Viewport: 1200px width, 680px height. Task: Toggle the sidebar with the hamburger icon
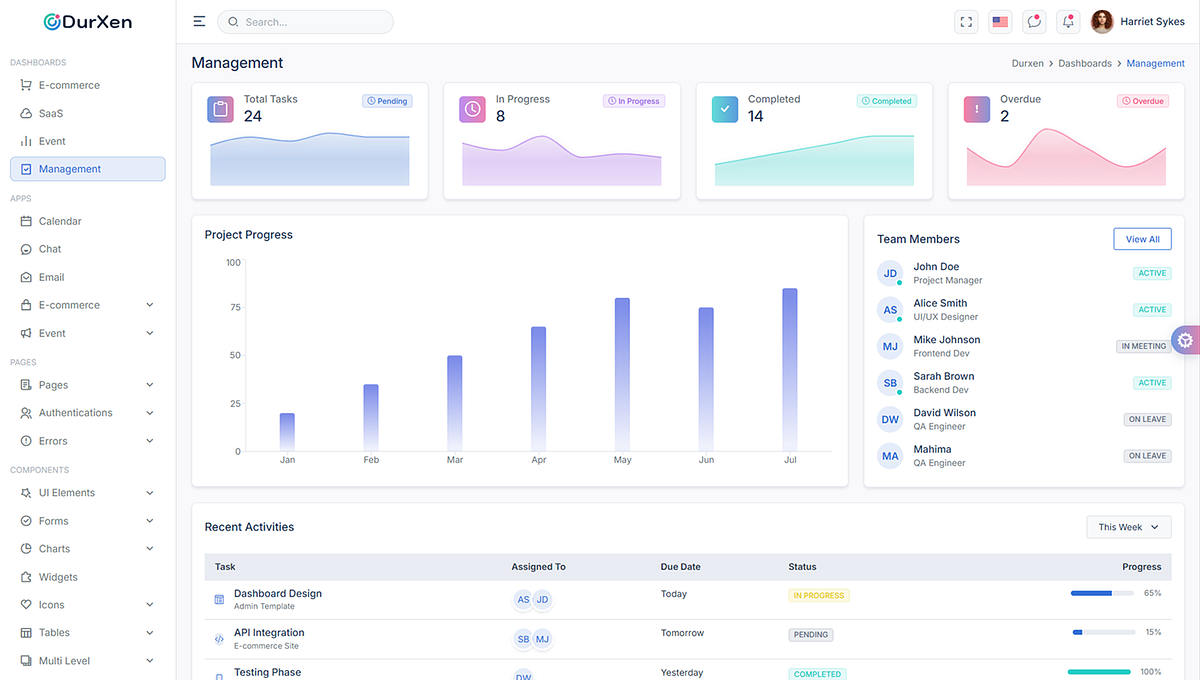pos(199,20)
